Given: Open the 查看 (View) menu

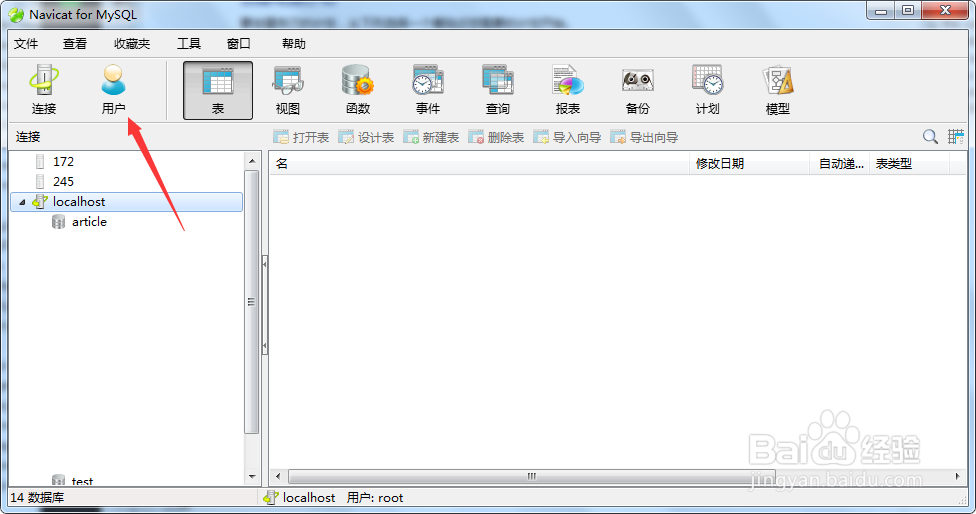Looking at the screenshot, I should tap(75, 44).
